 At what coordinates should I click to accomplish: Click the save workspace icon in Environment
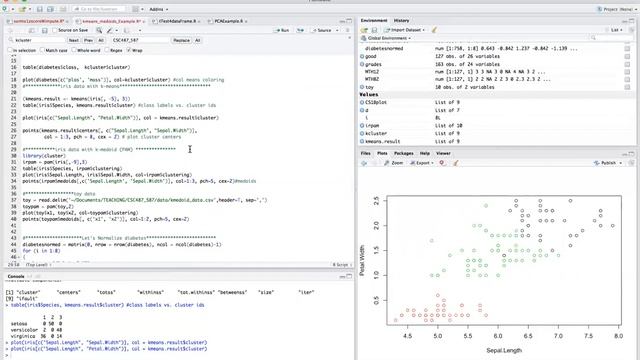click(x=374, y=30)
